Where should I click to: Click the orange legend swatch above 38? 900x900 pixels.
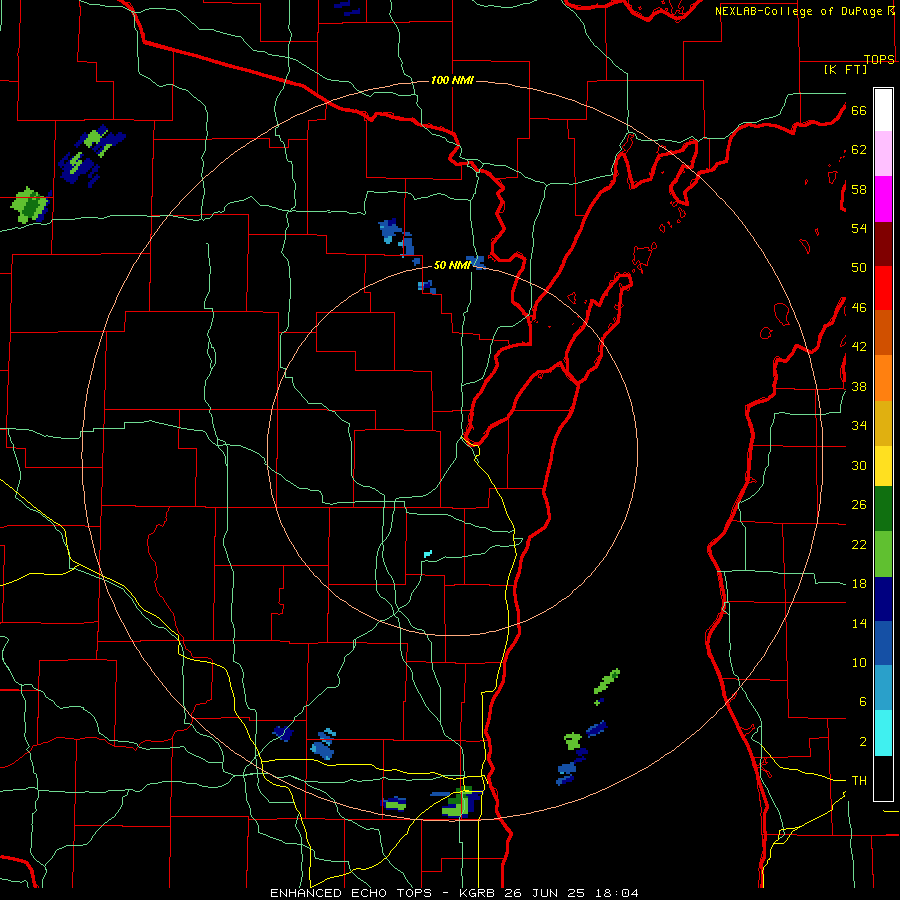click(x=883, y=378)
